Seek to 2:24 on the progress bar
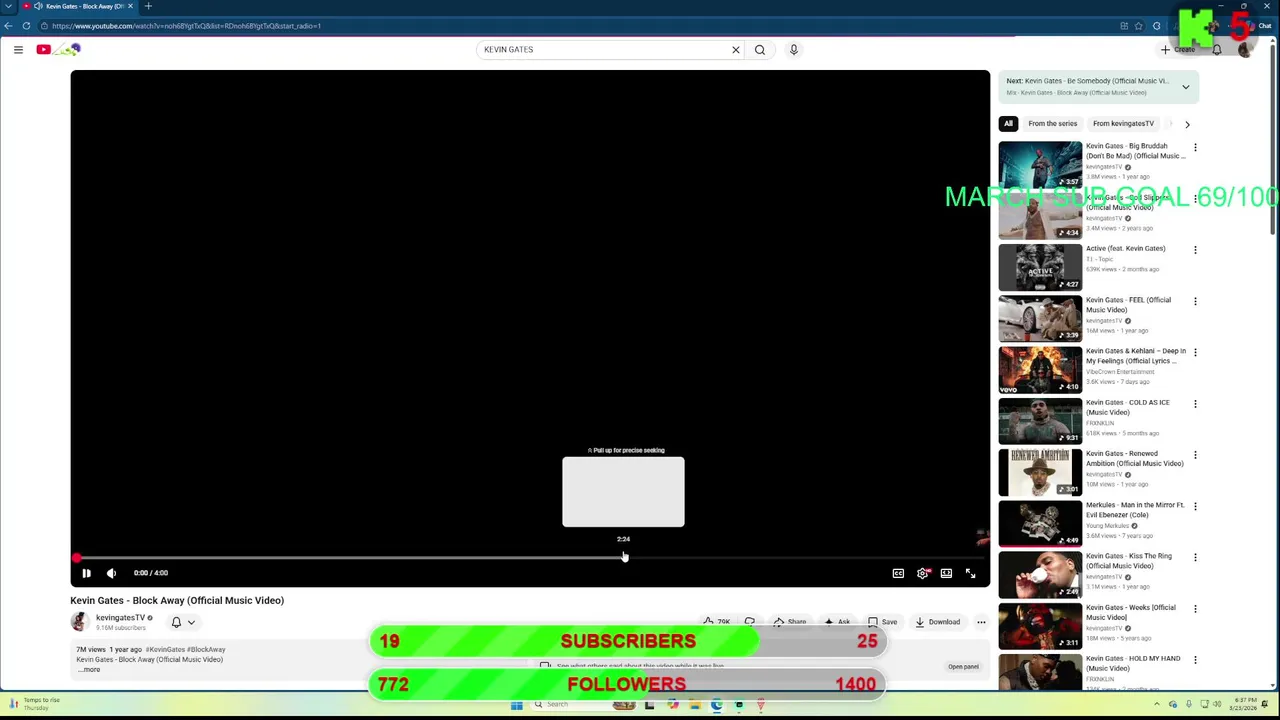The width and height of the screenshot is (1280, 720). [x=624, y=557]
